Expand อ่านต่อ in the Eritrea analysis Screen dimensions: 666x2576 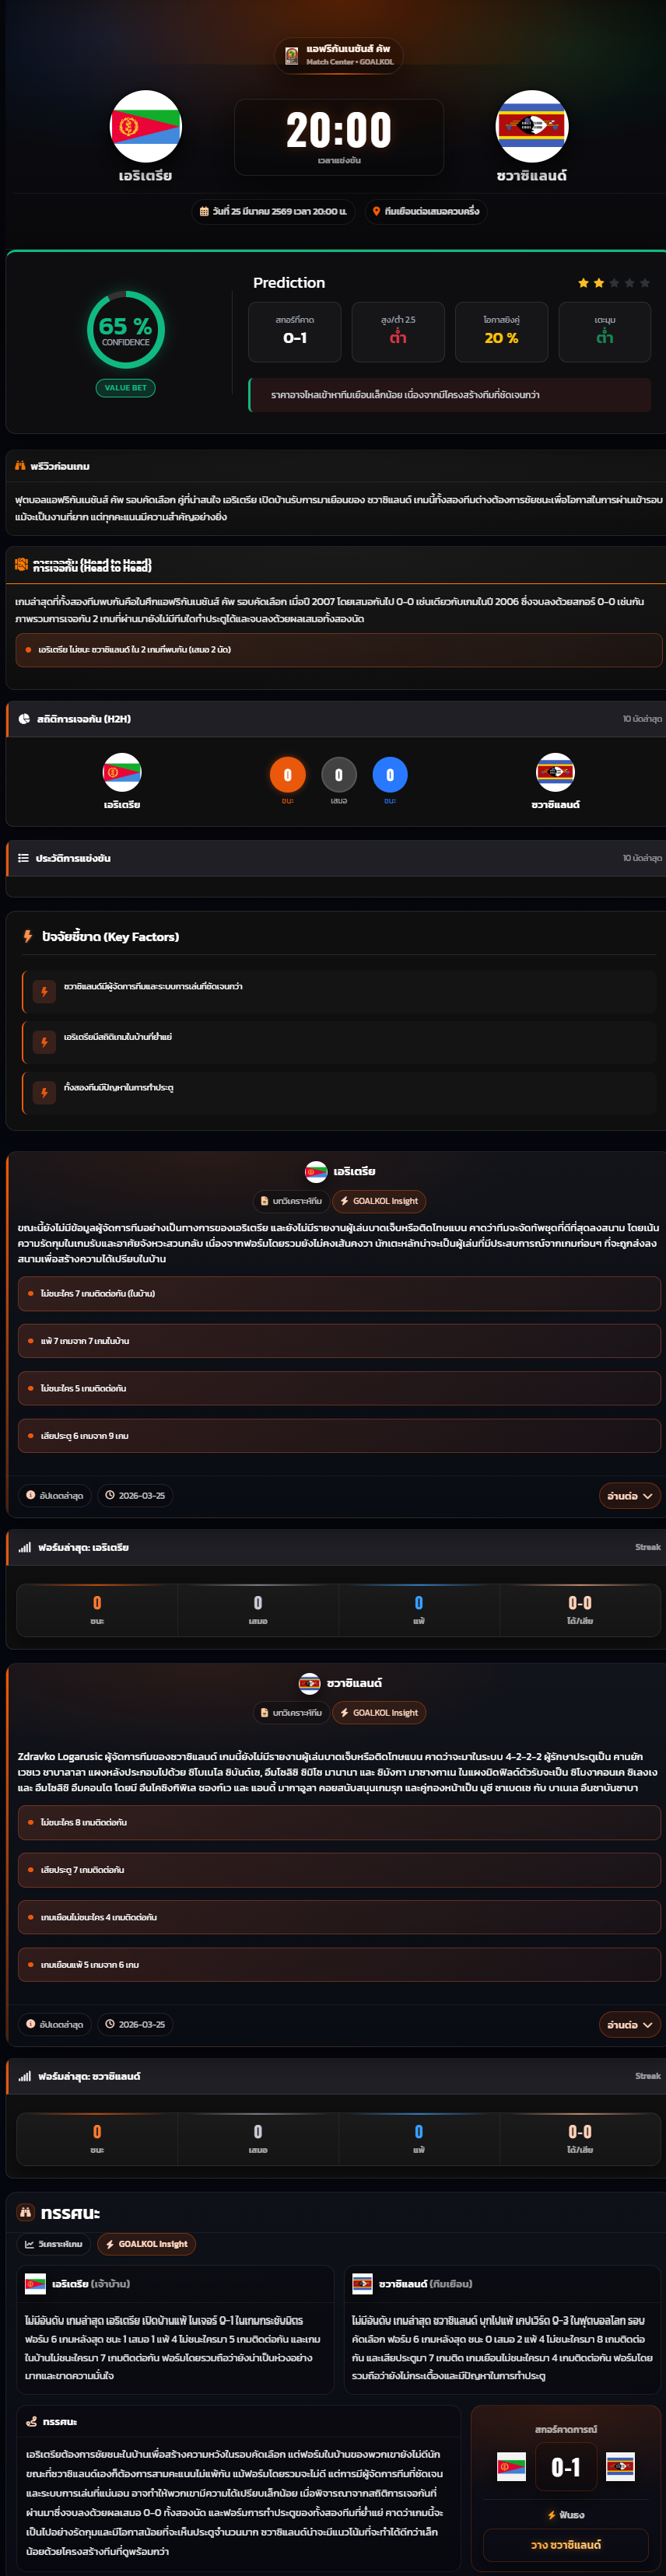[x=630, y=1496]
